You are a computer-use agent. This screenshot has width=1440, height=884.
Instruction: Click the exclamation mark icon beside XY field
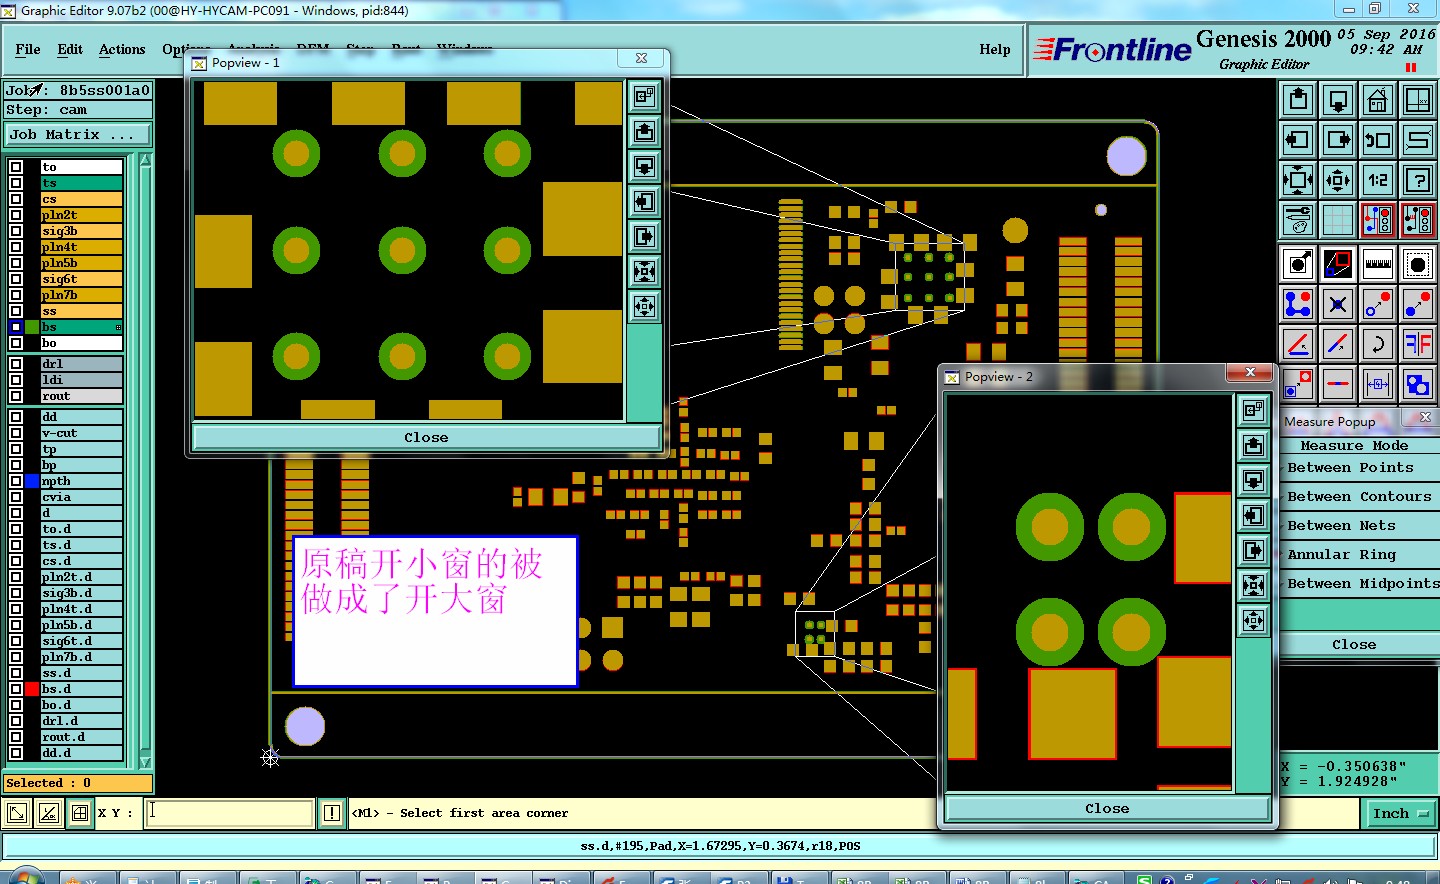pos(332,813)
